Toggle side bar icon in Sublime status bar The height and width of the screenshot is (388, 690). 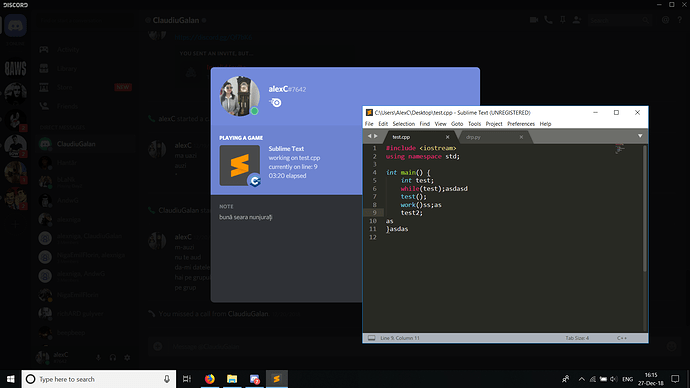click(x=371, y=338)
